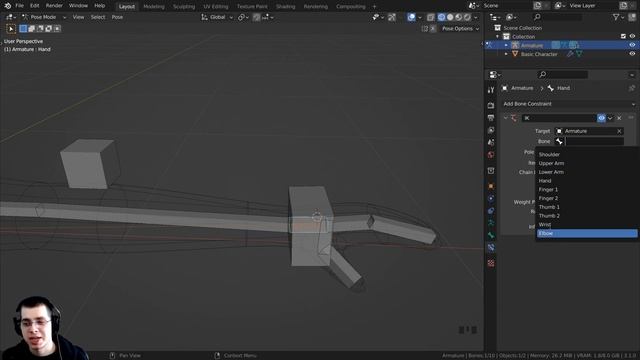Delete the IK constraint

click(619, 118)
